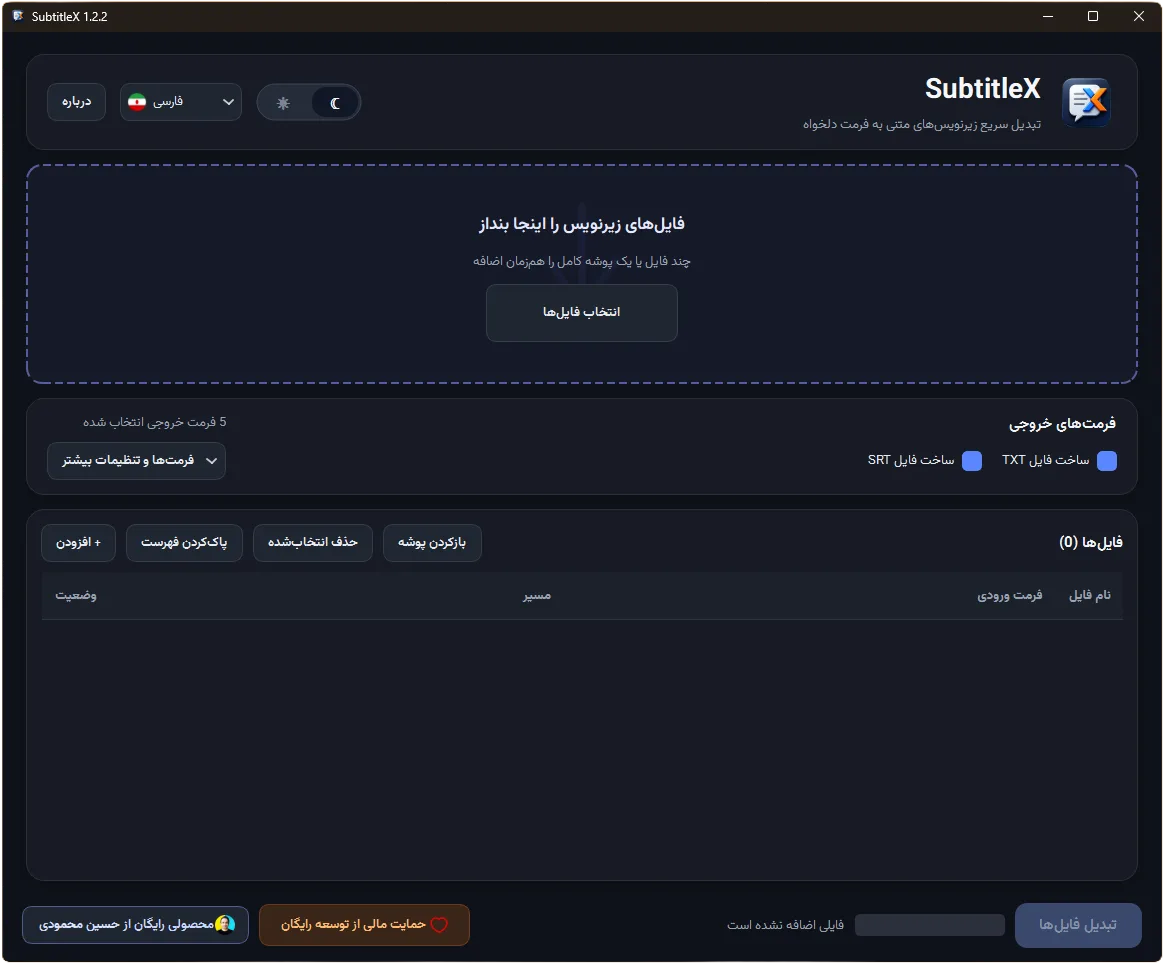Toggle the ساخت فایل SRT checkbox
Image resolution: width=1163 pixels, height=963 pixels.
(972, 461)
